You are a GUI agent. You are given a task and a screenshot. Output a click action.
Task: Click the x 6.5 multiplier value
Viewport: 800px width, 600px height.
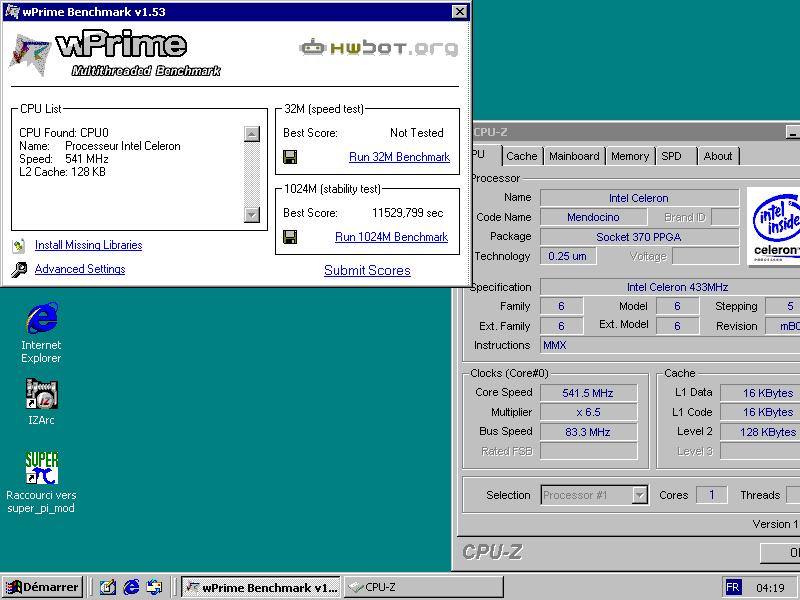click(588, 412)
